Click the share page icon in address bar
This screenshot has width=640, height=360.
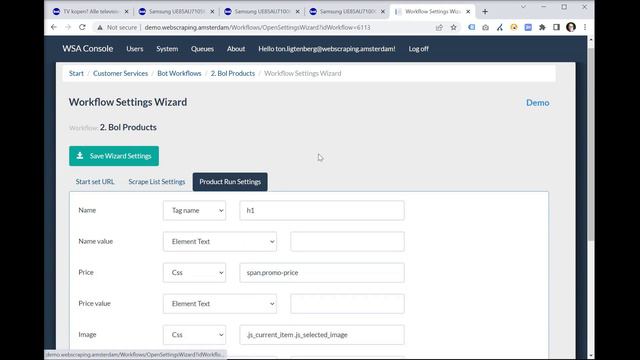coord(439,27)
